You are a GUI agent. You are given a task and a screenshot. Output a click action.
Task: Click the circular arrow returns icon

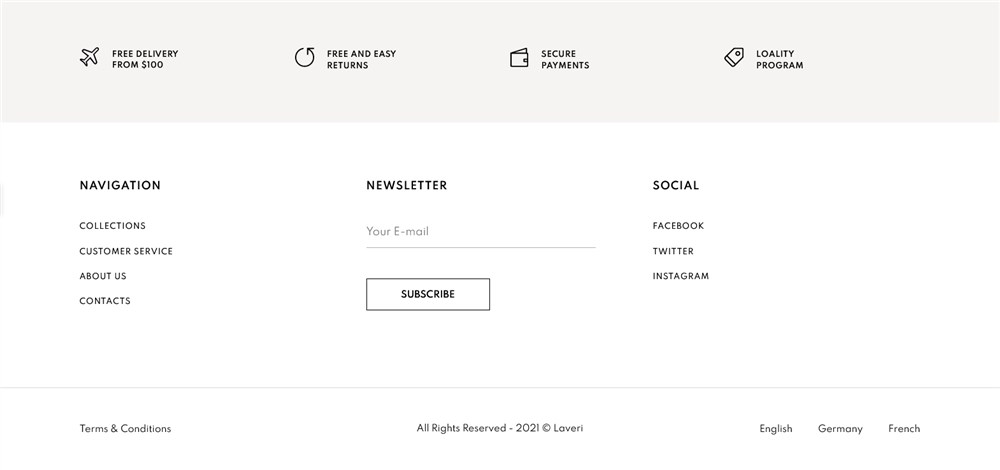(x=304, y=57)
